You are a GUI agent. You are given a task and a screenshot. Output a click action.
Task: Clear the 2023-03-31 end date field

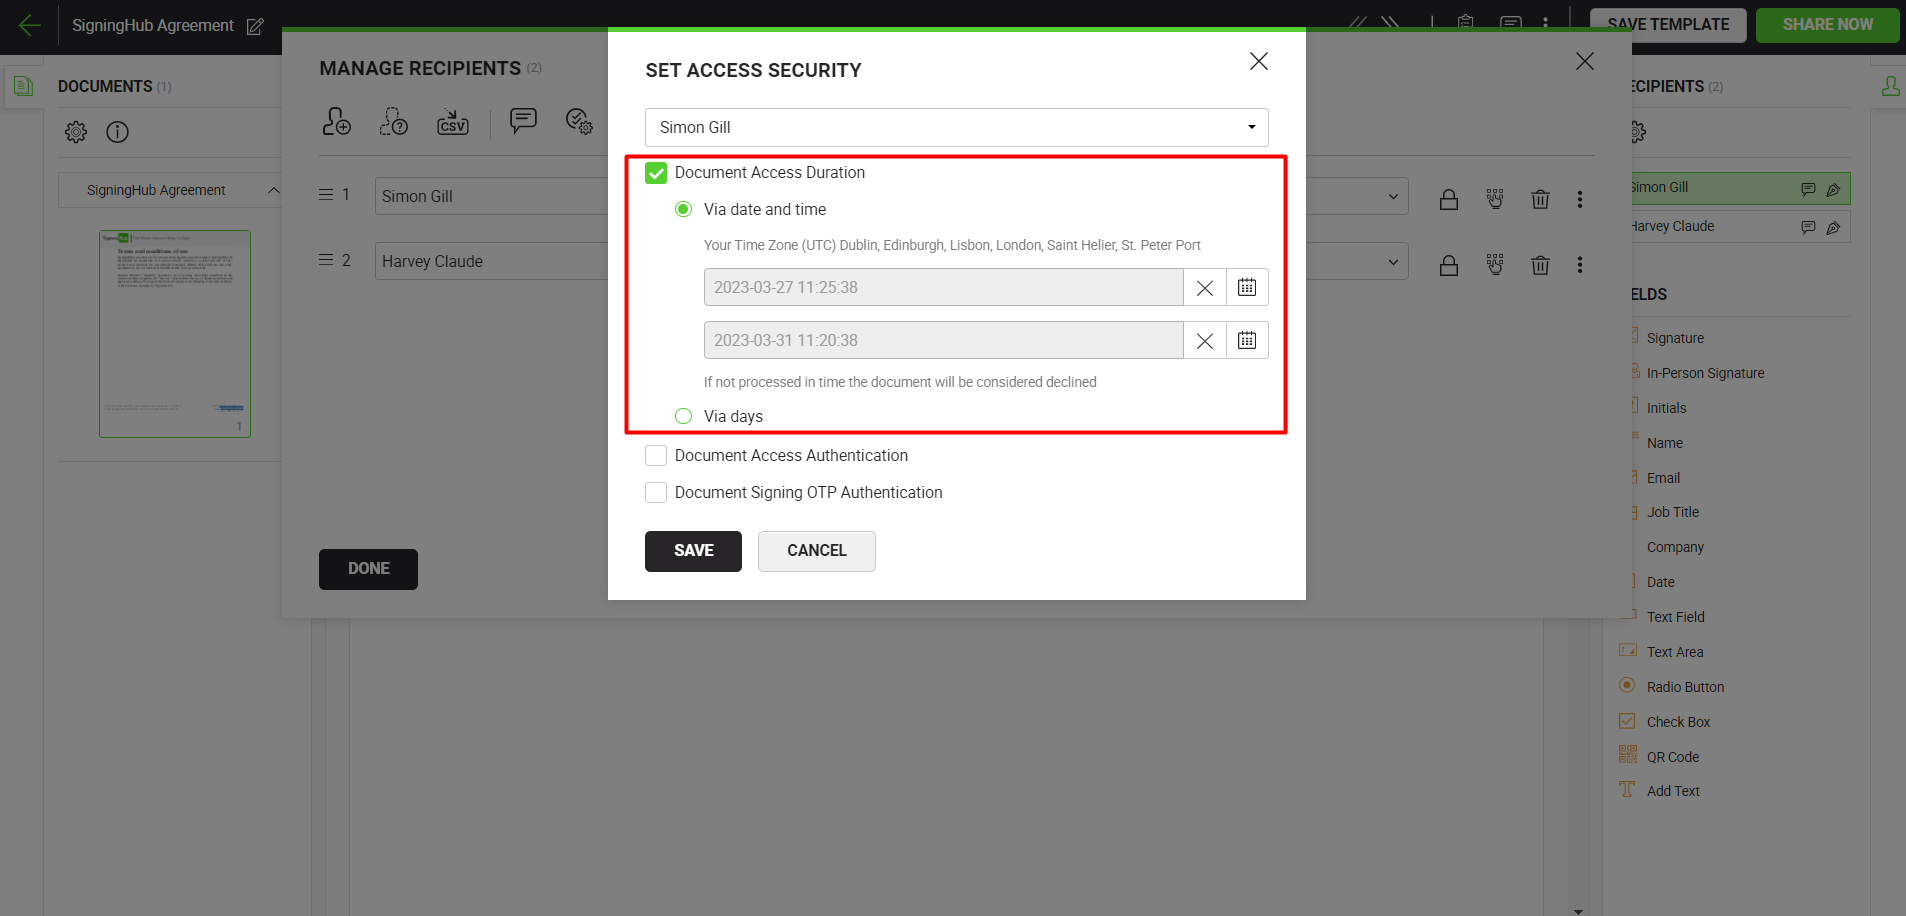tap(1204, 341)
